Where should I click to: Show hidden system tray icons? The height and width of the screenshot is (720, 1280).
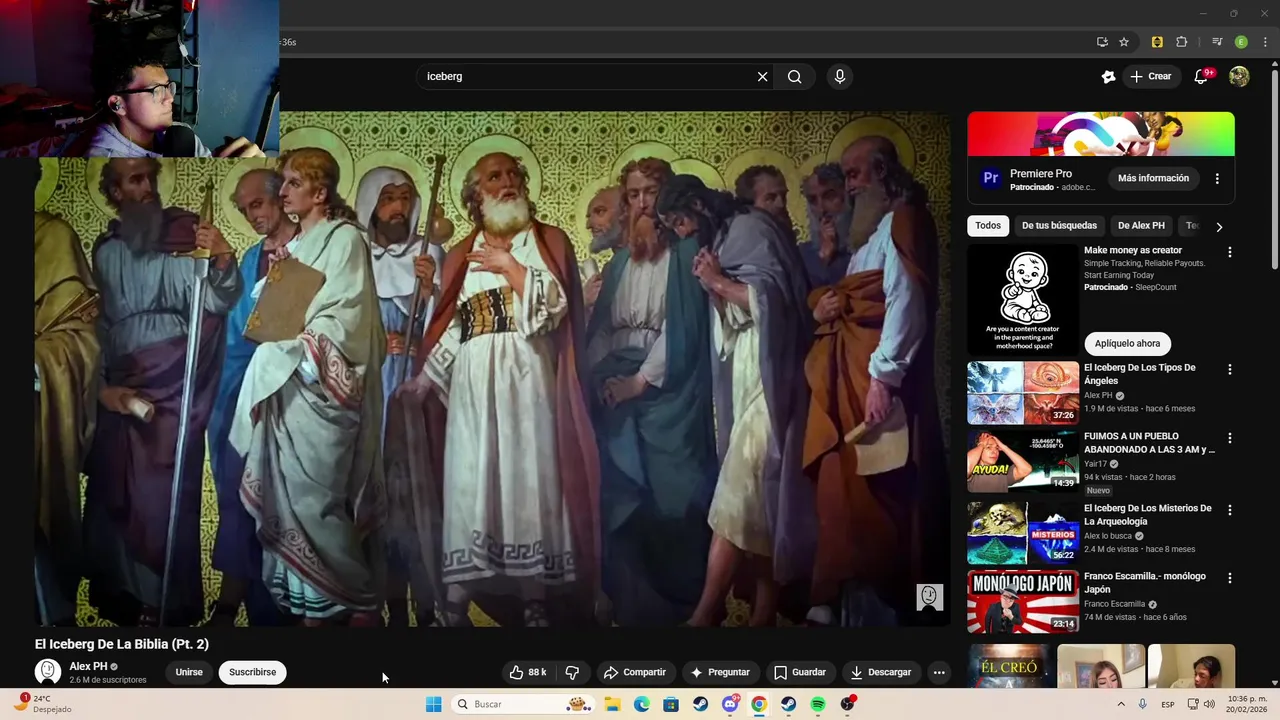tap(1120, 704)
